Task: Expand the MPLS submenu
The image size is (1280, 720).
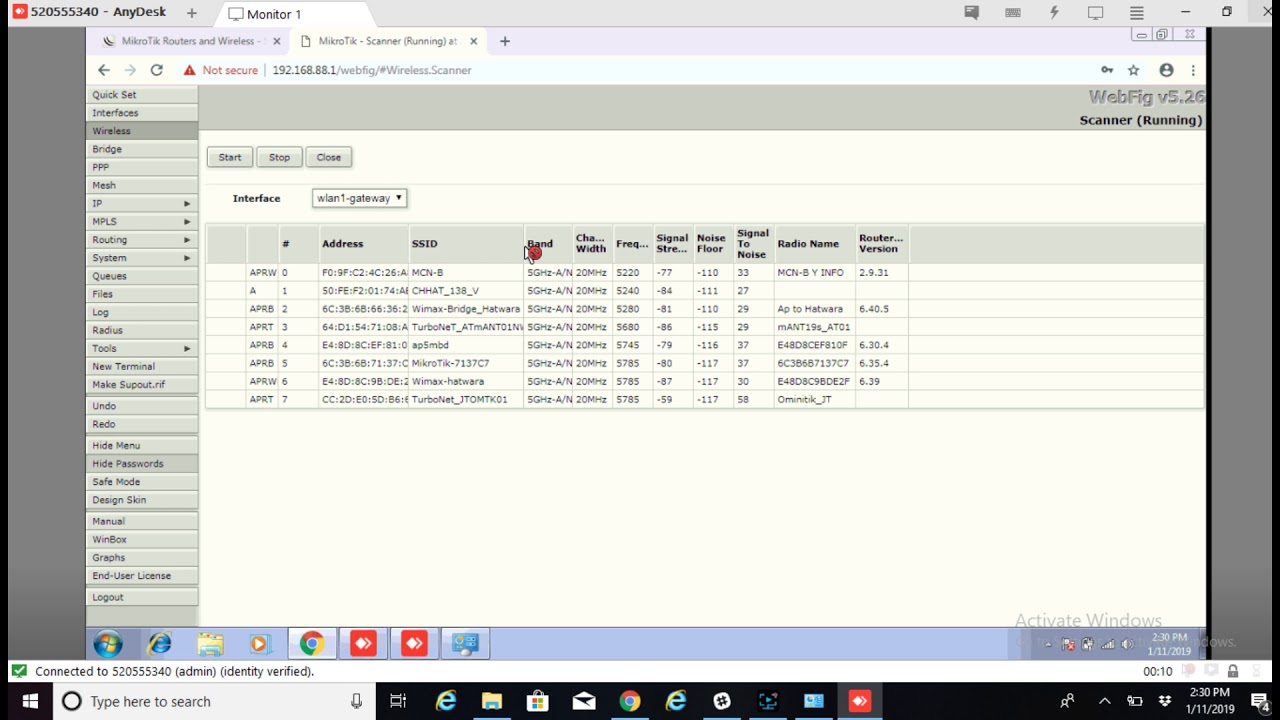Action: coord(142,221)
